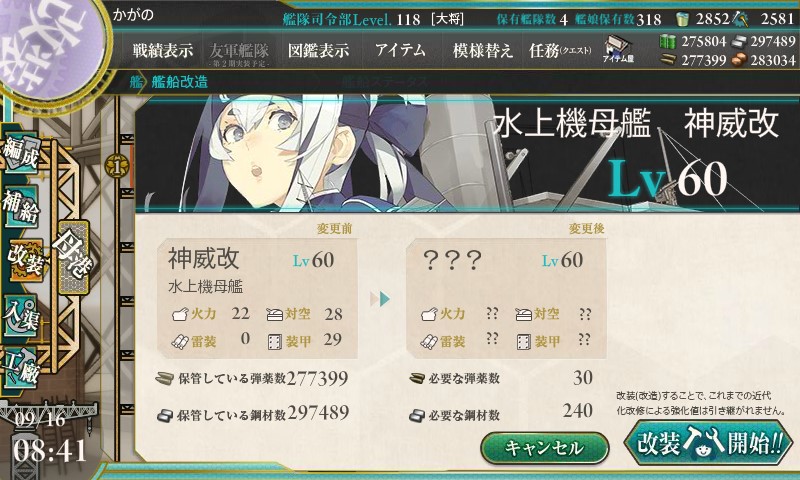Click the ??? after-remodel stats card
Viewport: 800px width, 480px height.
[506, 298]
